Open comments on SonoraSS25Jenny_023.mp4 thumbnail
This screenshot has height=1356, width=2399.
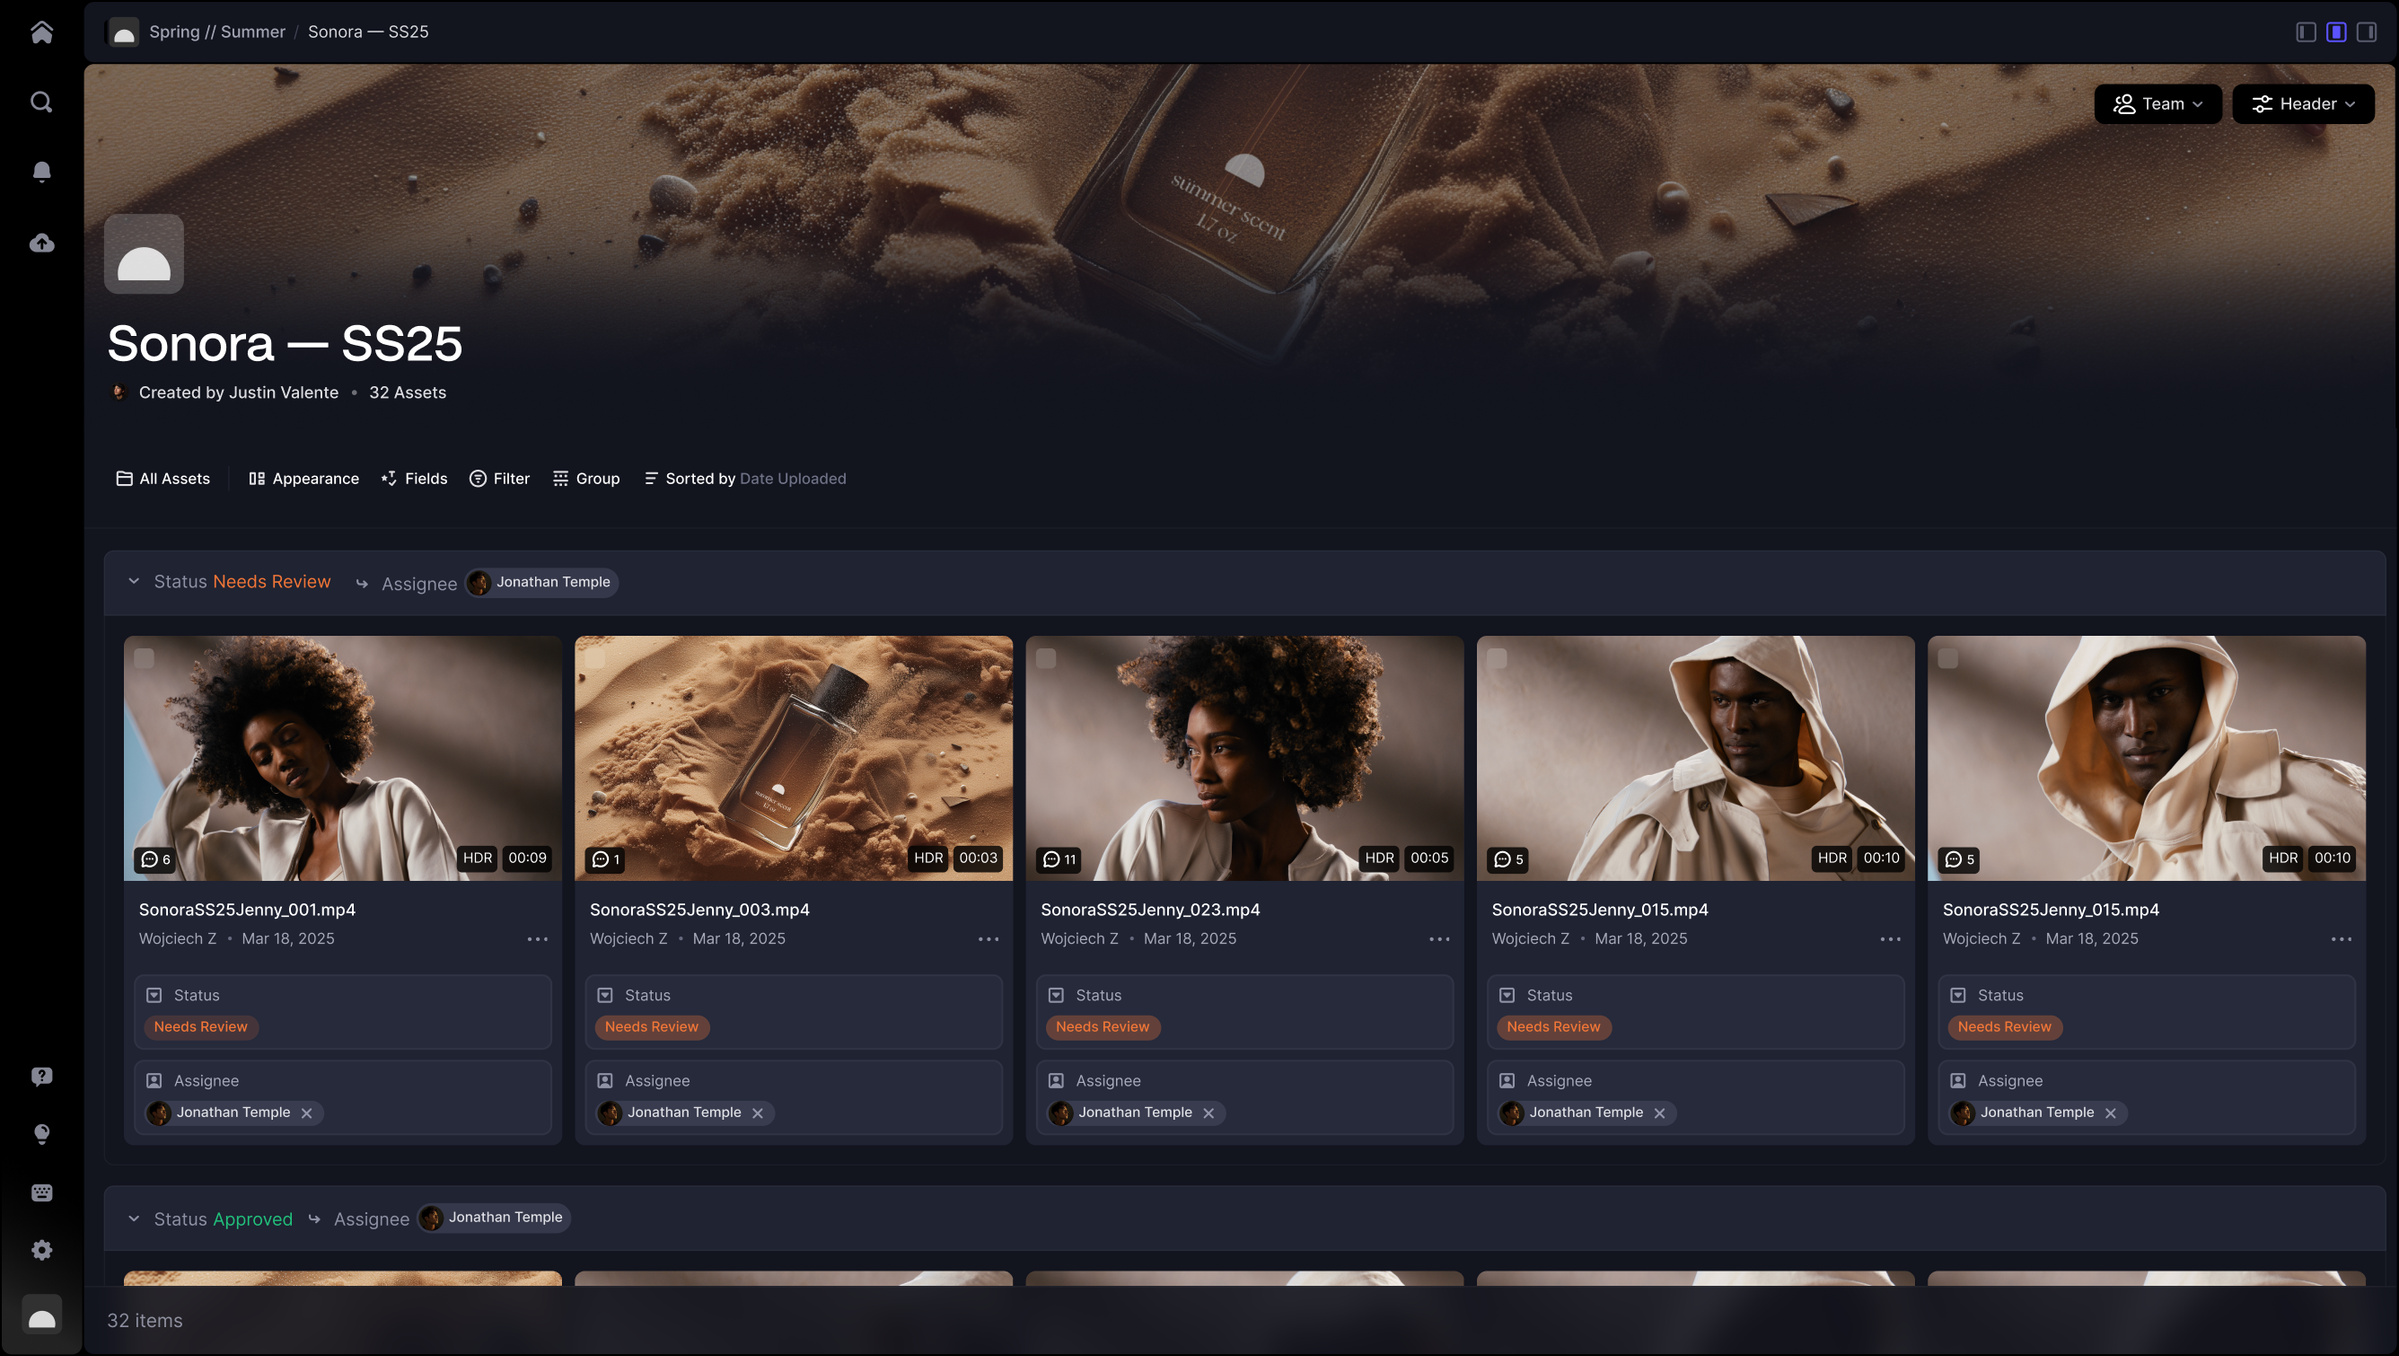(1059, 859)
